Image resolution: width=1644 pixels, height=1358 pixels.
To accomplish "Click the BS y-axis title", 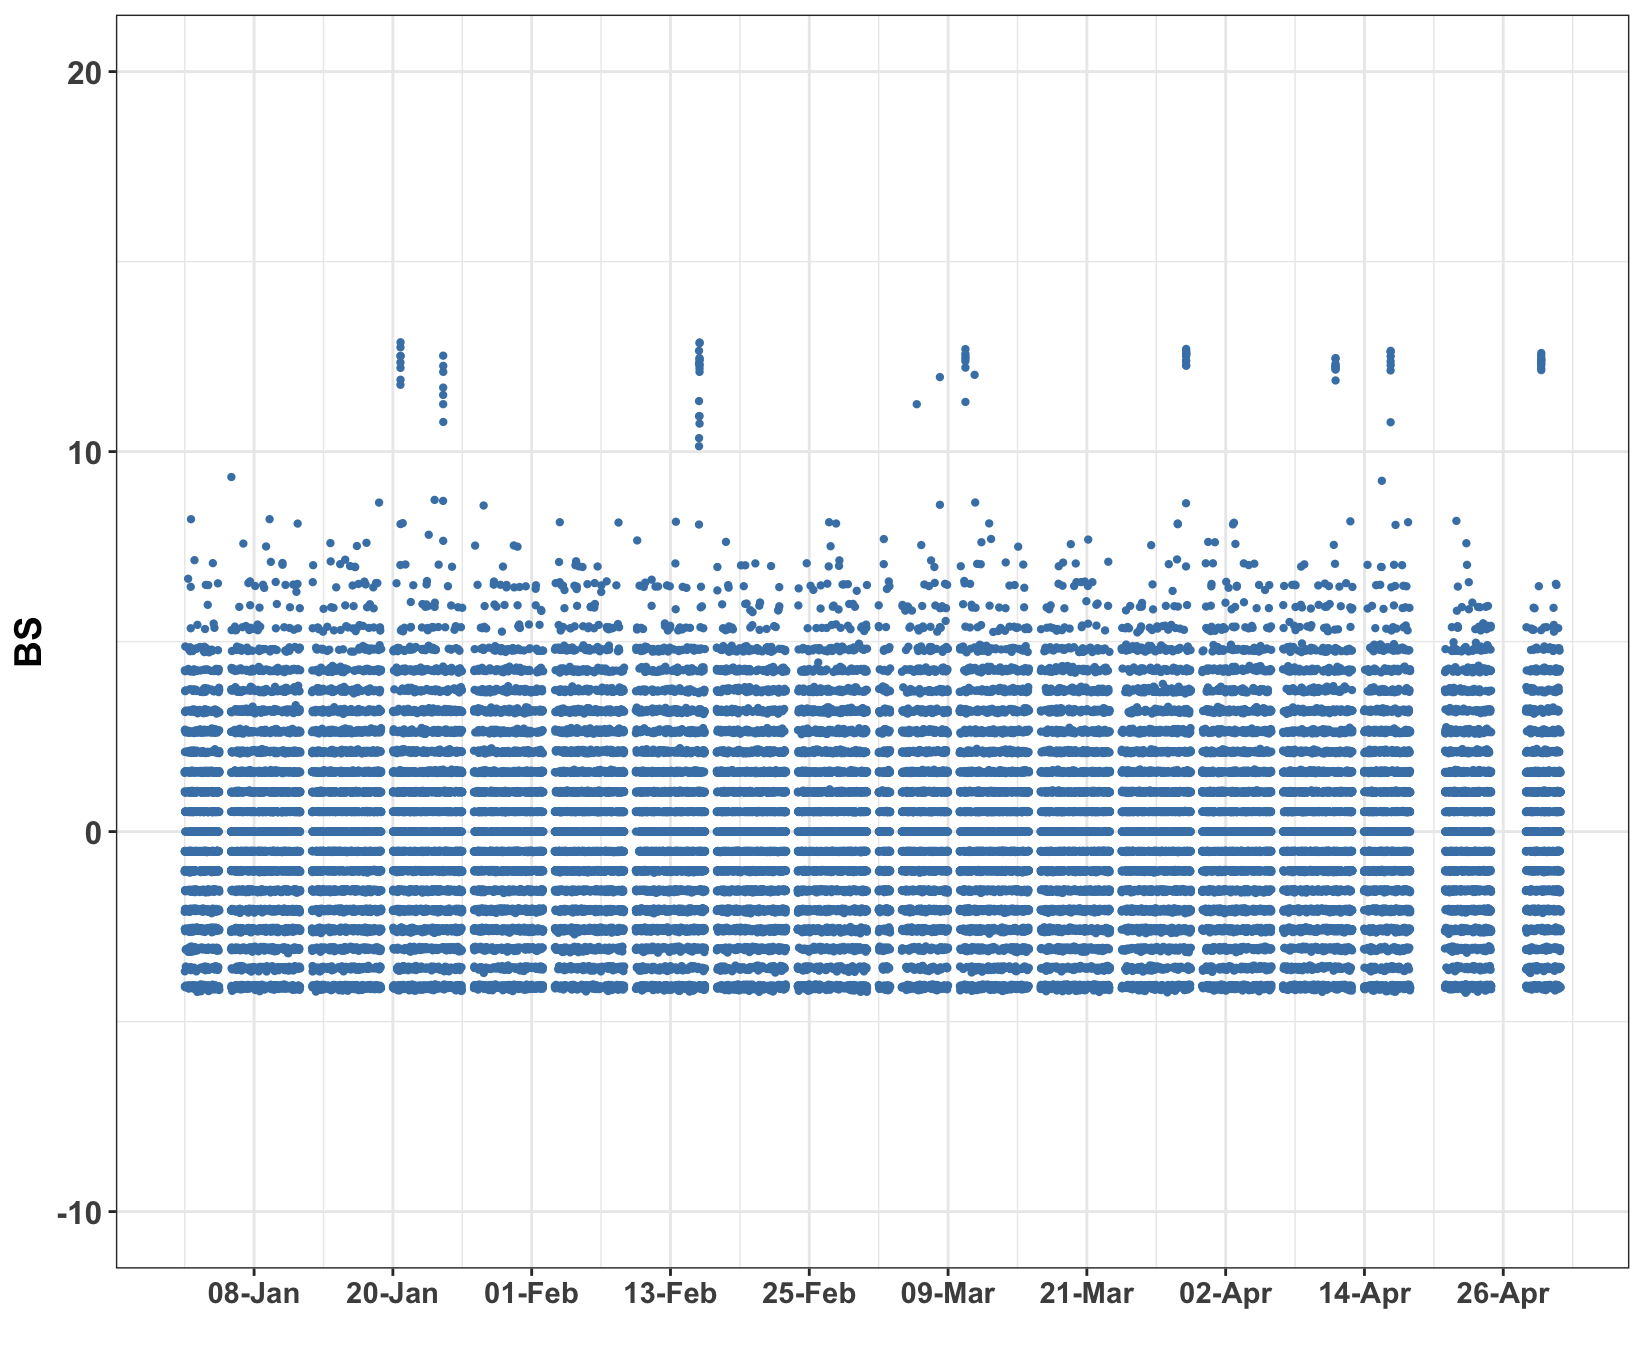I will coord(28,641).
